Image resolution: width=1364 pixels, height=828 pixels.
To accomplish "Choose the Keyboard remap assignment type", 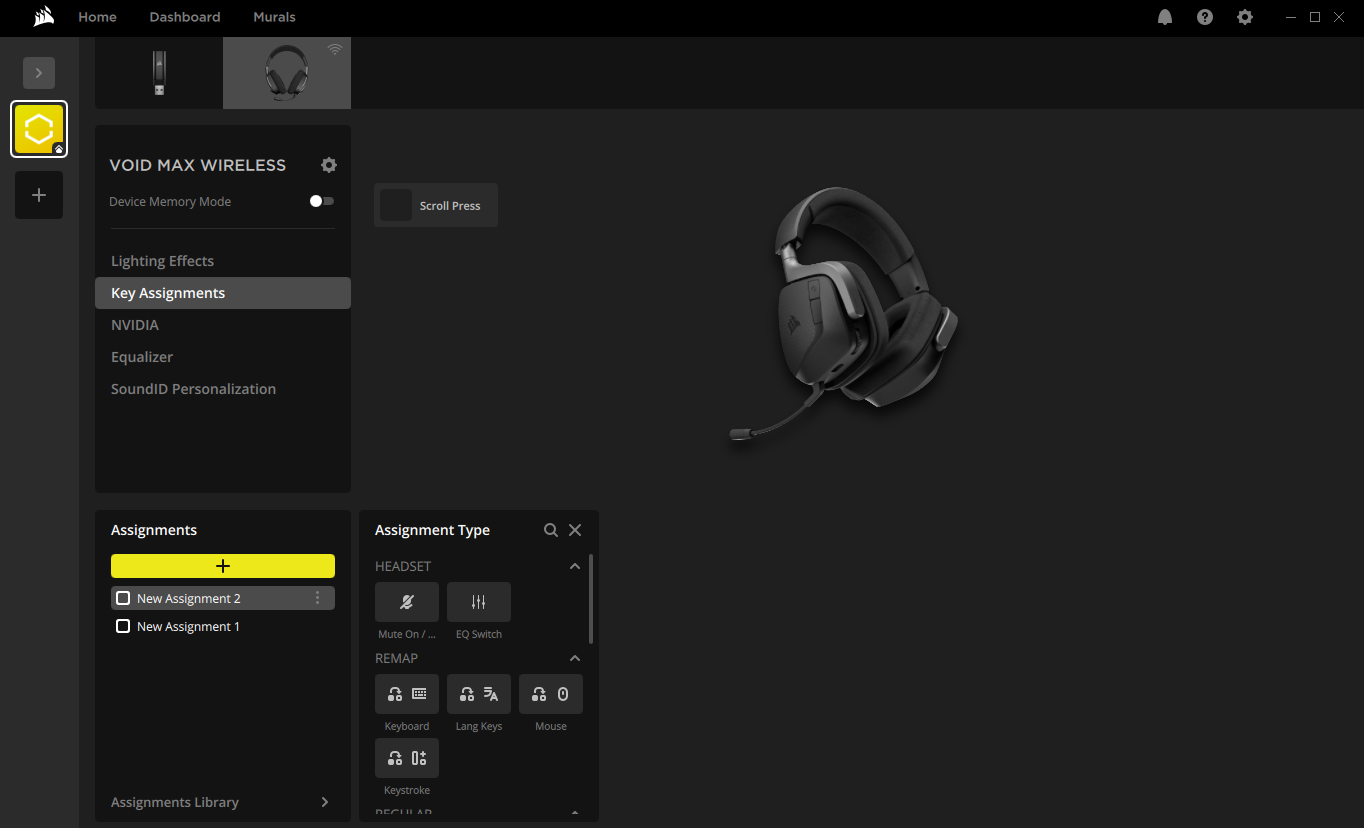I will (x=406, y=693).
